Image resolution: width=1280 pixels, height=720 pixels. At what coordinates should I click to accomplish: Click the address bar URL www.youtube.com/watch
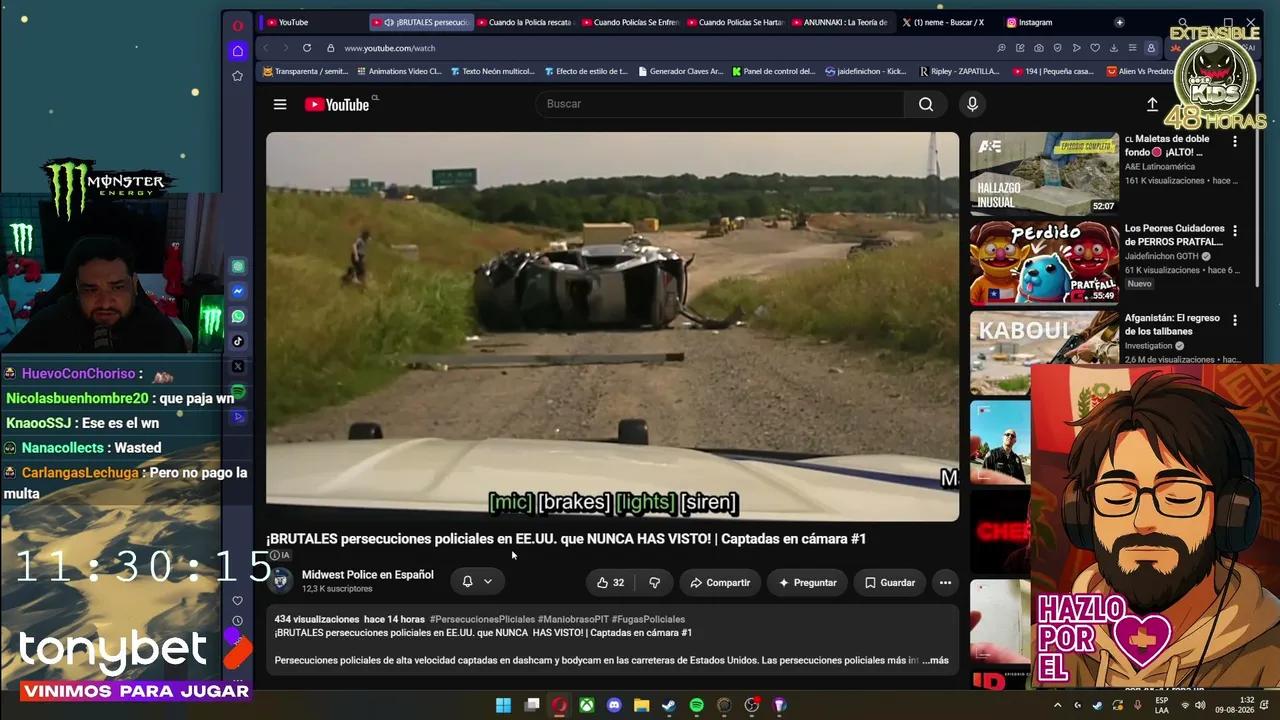tap(389, 48)
